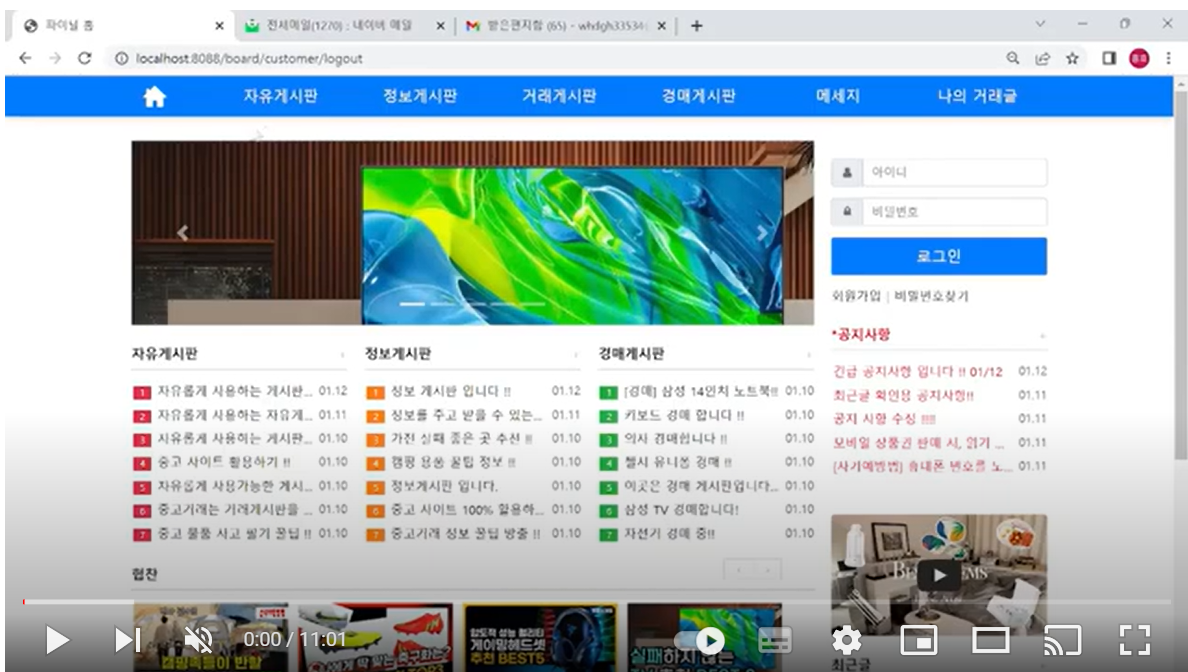
Task: Open video player settings gear
Action: [846, 641]
